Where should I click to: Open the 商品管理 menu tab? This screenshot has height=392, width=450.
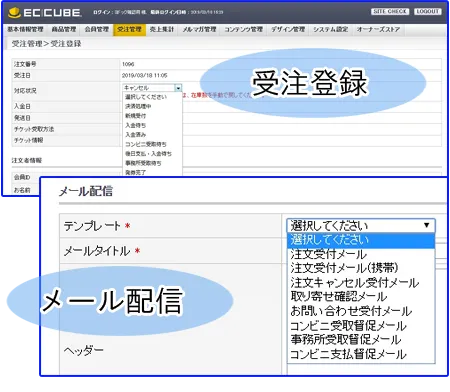(x=64, y=29)
